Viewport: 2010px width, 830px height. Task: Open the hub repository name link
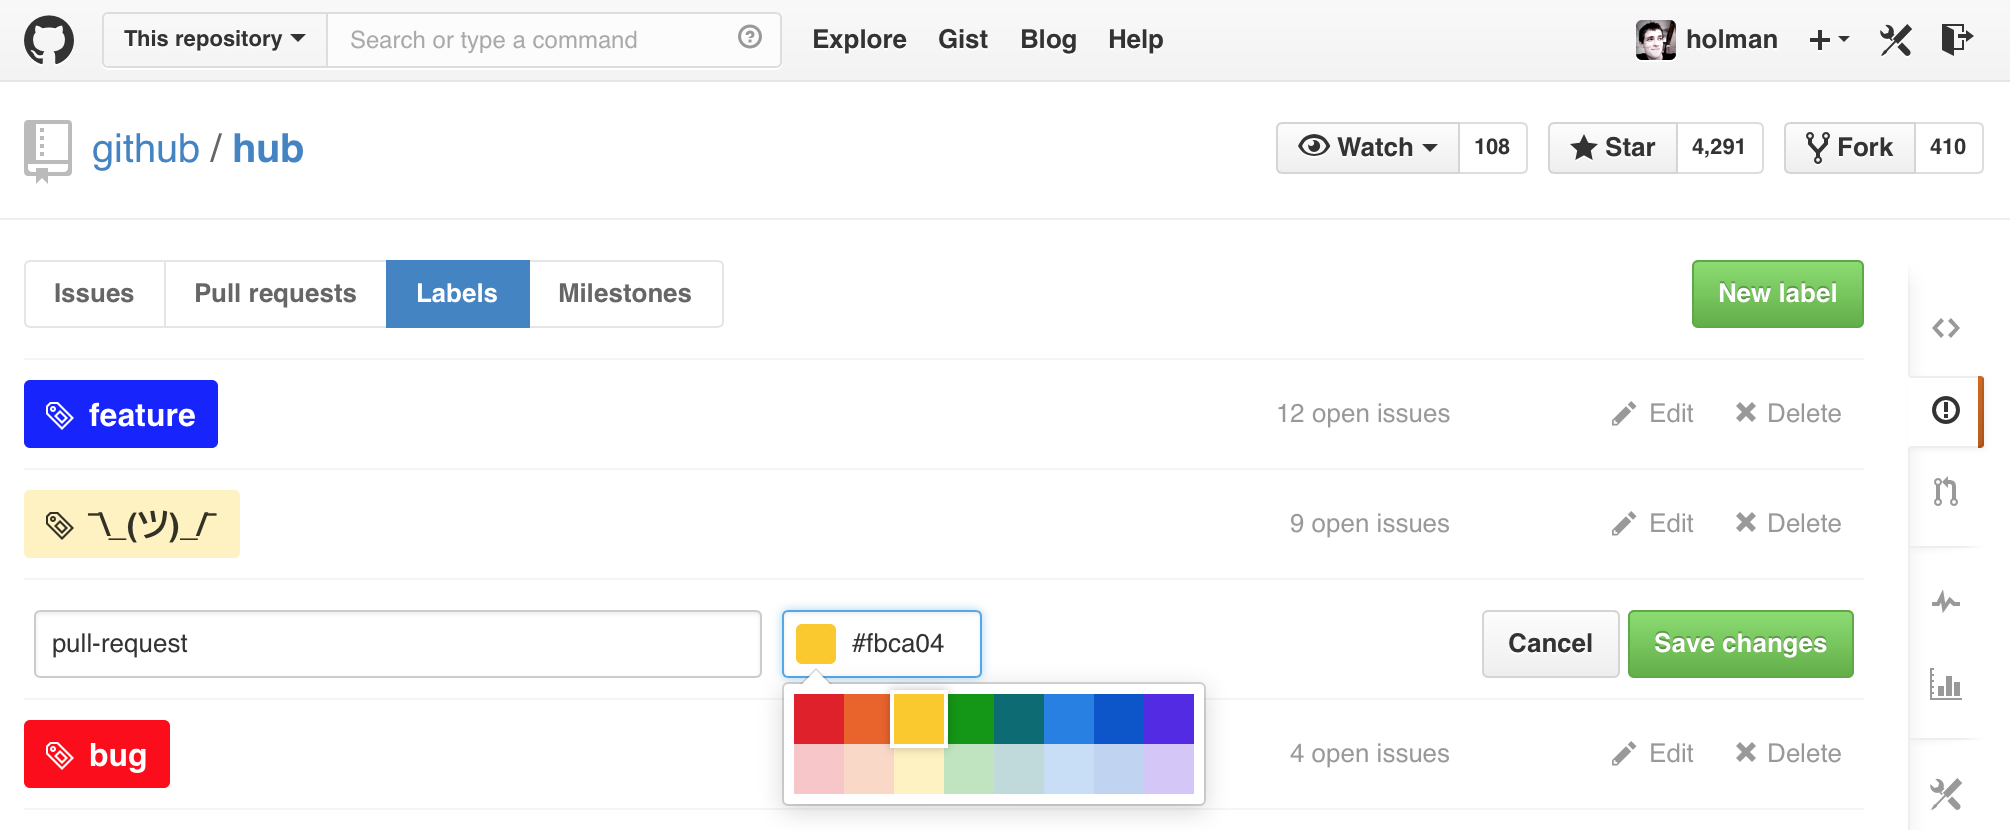268,149
